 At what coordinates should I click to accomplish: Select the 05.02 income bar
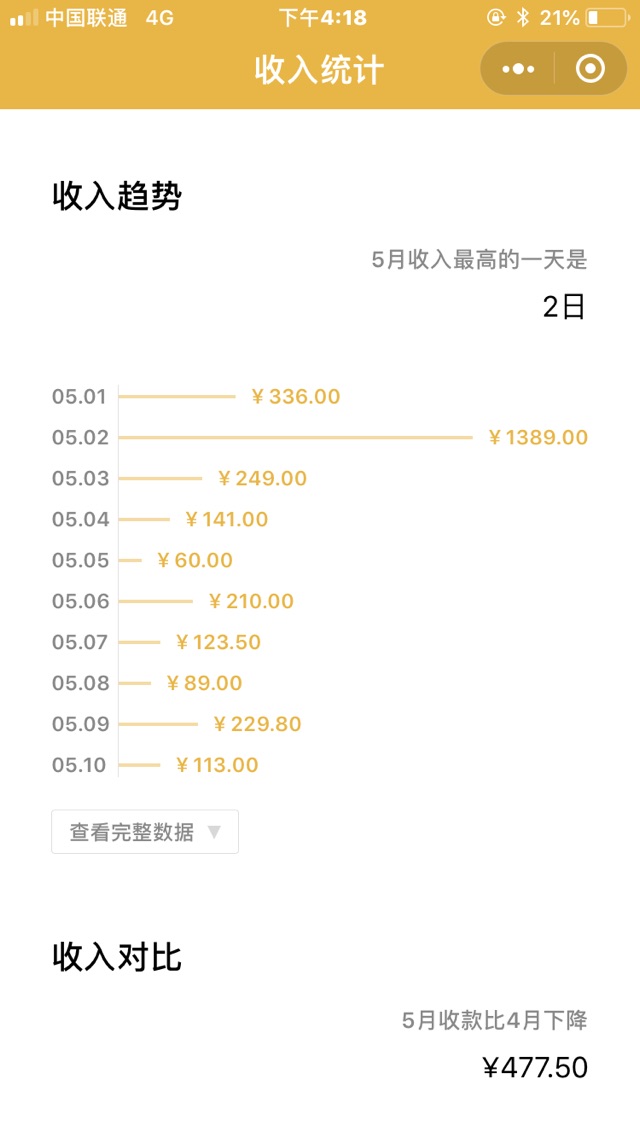pyautogui.click(x=295, y=438)
